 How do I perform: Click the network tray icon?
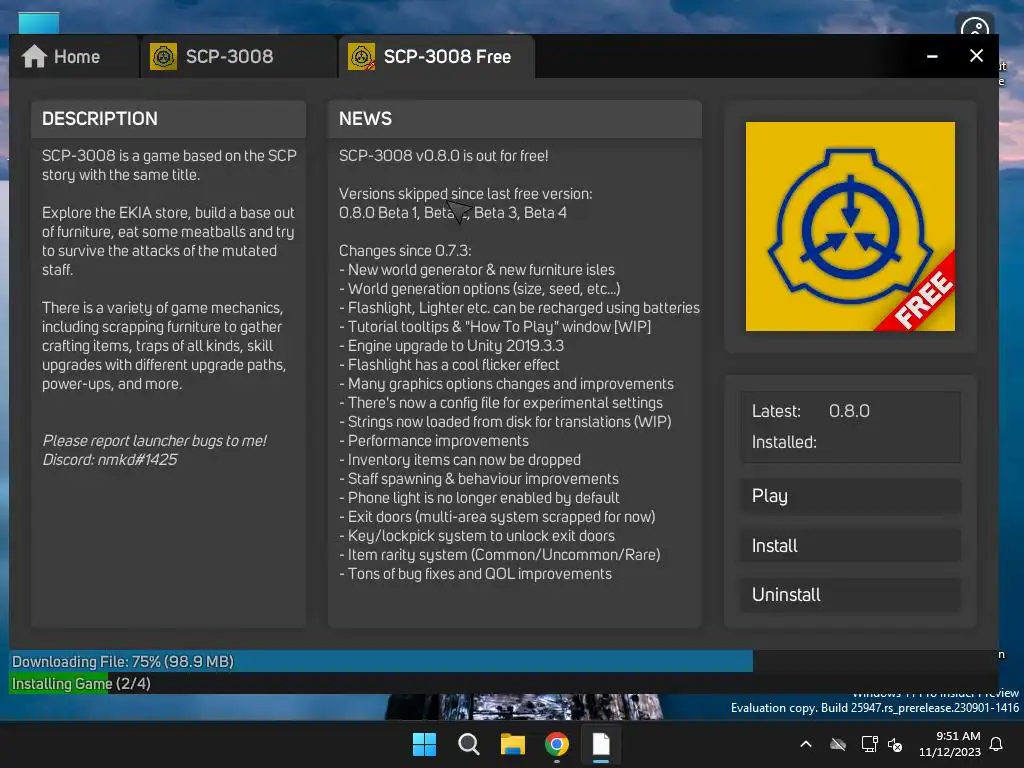[x=869, y=744]
